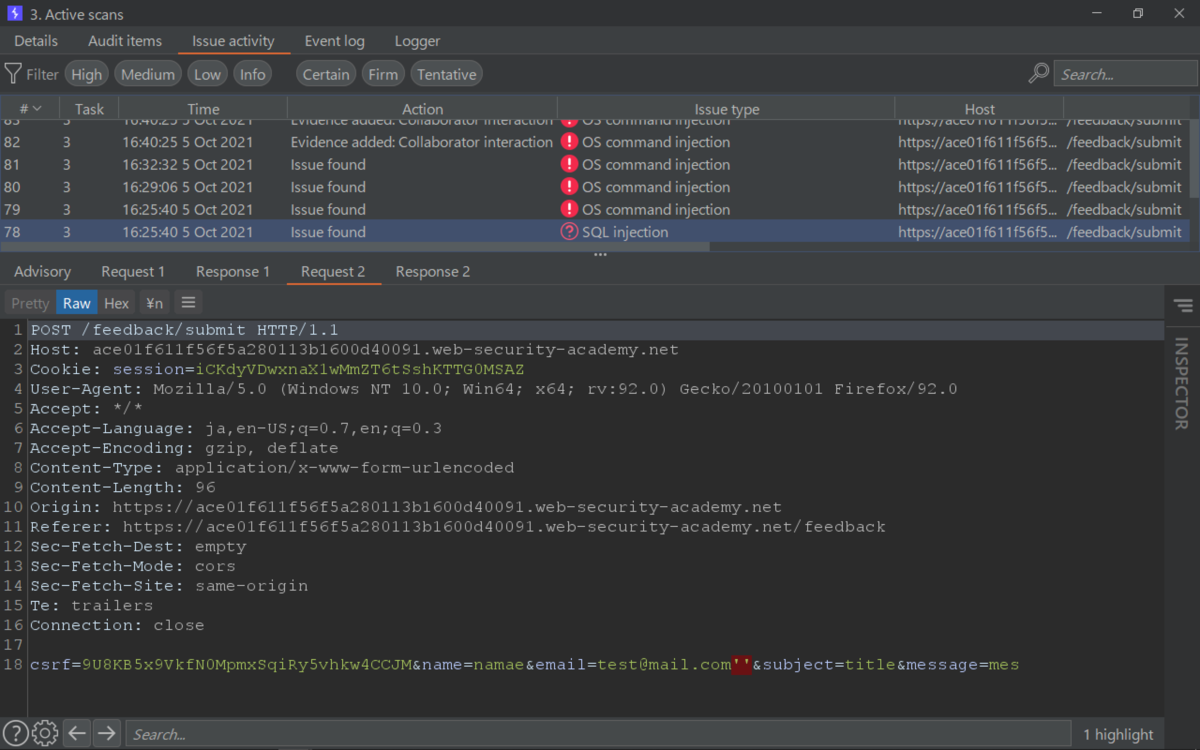Screen dimensions: 1200x750
Task: Click the Host column header
Action: pos(979,109)
